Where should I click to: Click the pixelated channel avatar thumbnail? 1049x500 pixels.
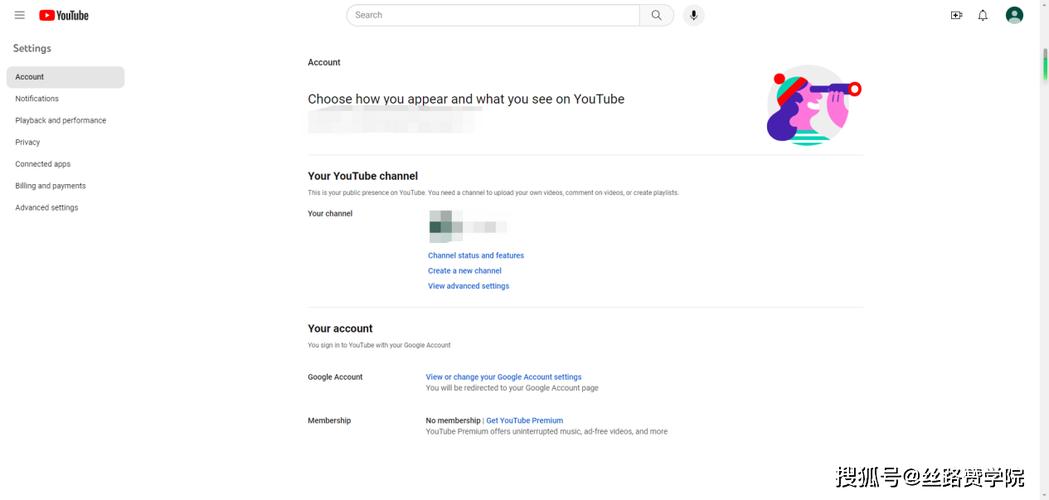[446, 227]
